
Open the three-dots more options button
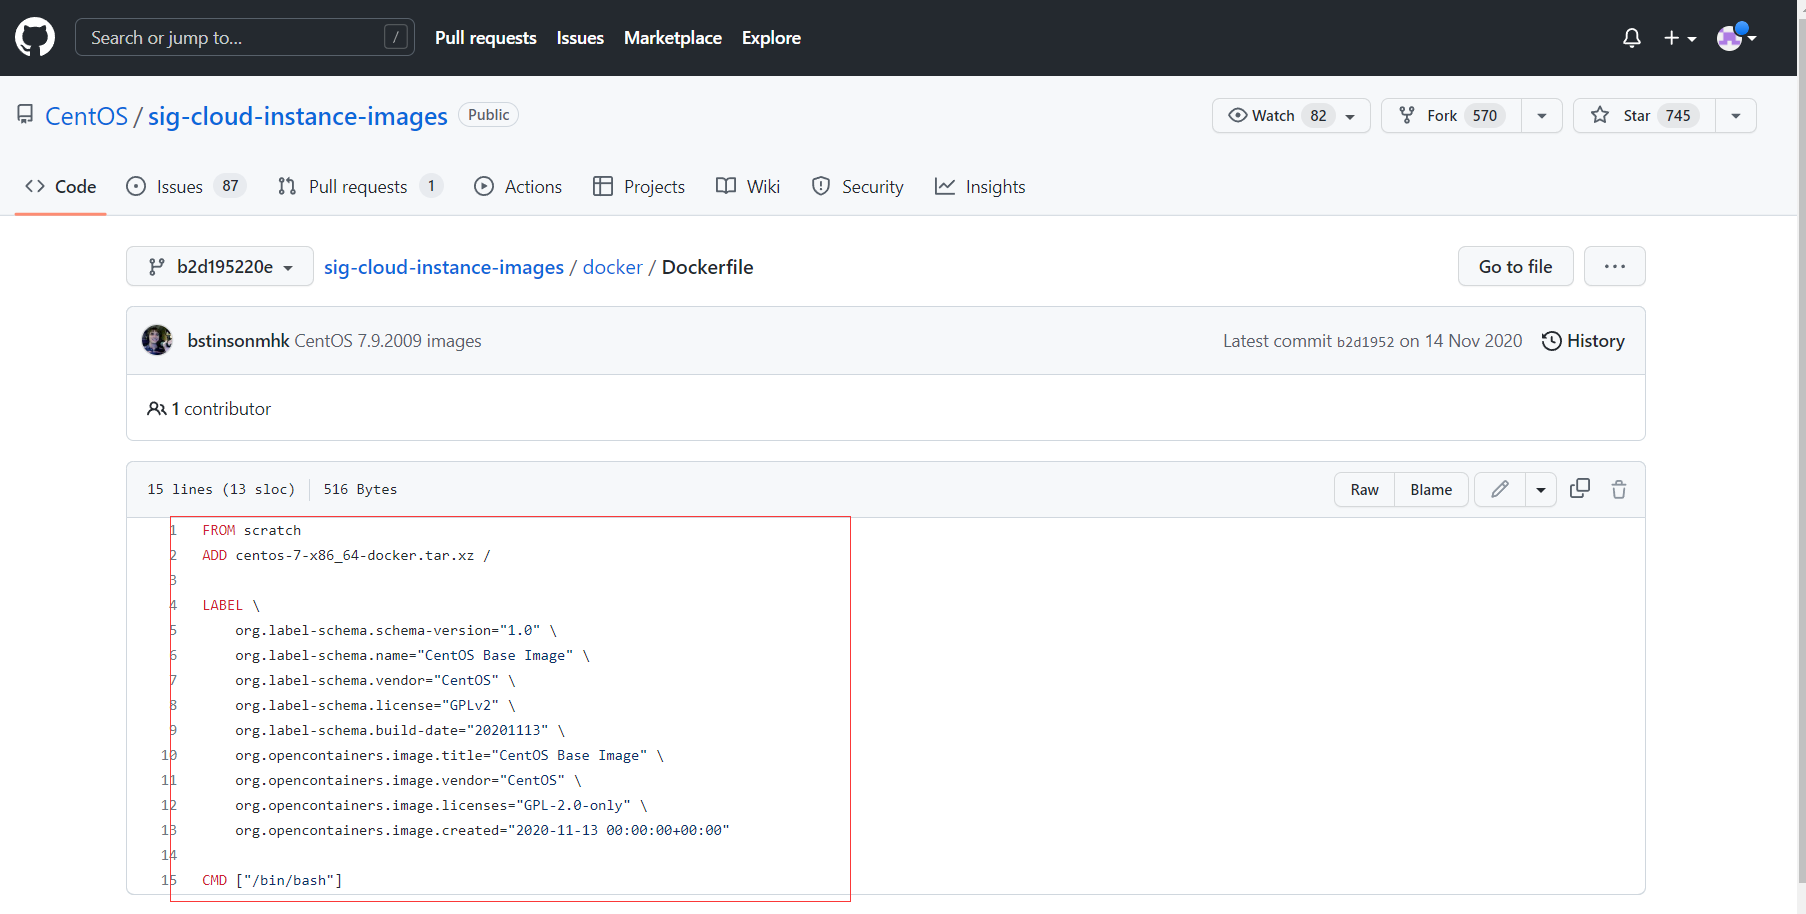(1615, 266)
